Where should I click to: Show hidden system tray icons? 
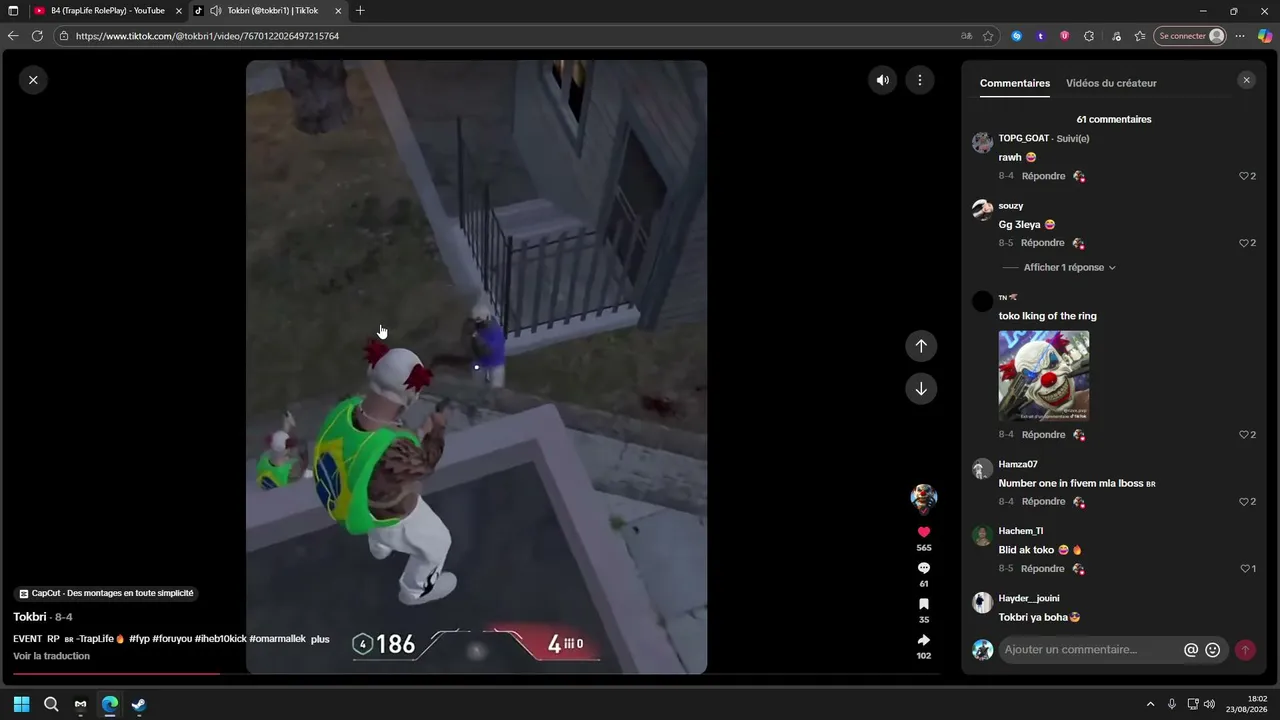(x=1150, y=704)
